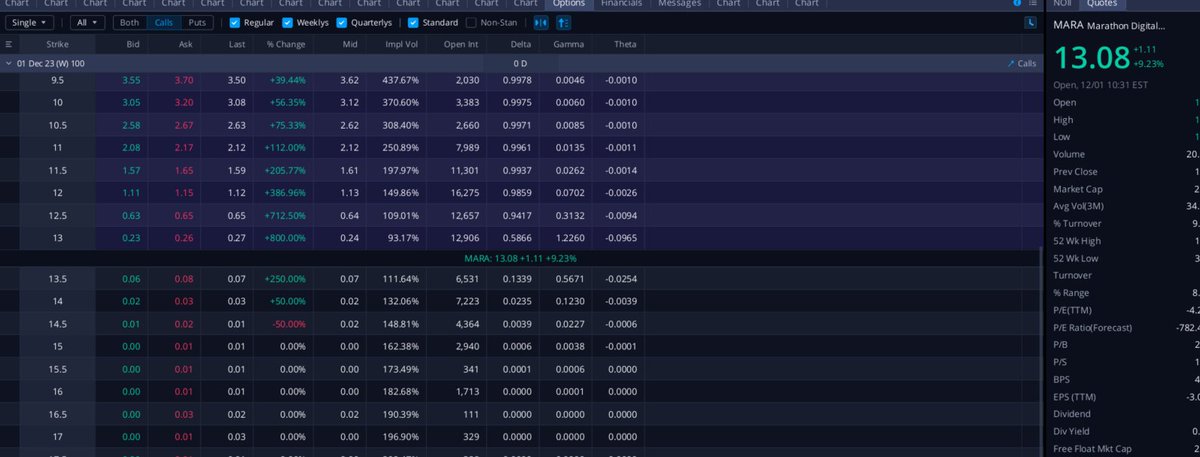Viewport: 1200px width, 457px height.
Task: Open the list menu icon beside info icon
Action: (1033, 4)
